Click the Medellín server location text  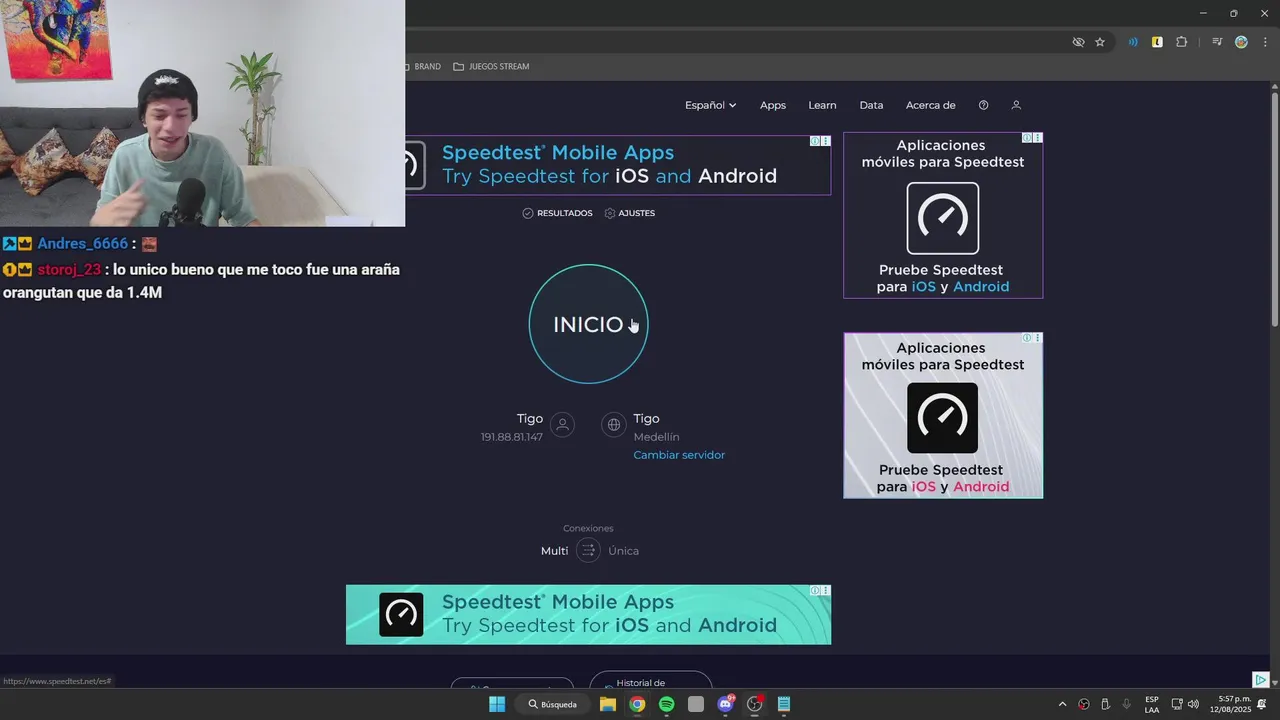[656, 437]
